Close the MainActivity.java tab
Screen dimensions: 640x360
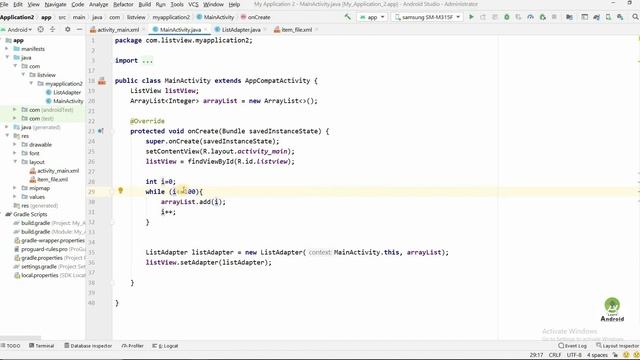tap(205, 30)
